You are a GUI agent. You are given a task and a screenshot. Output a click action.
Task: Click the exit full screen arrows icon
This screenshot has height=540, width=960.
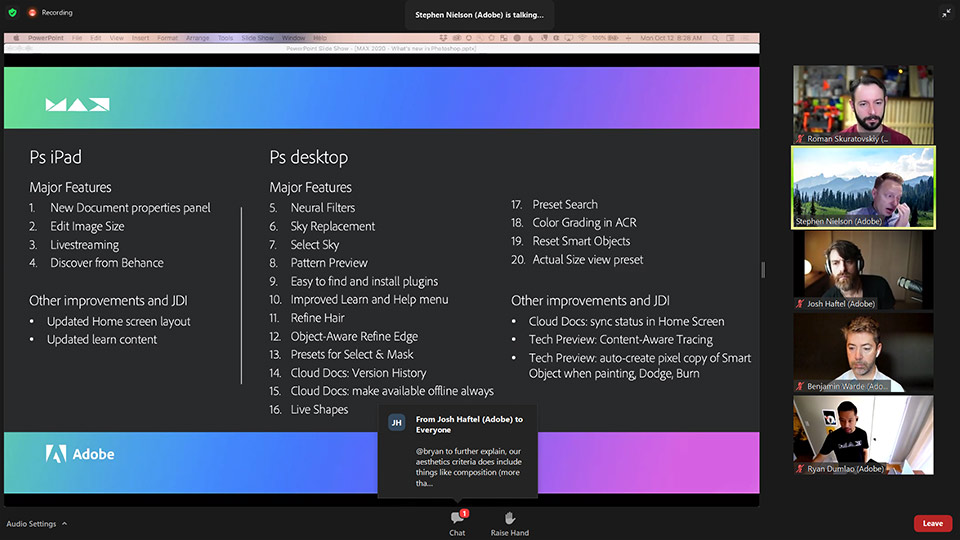(946, 13)
